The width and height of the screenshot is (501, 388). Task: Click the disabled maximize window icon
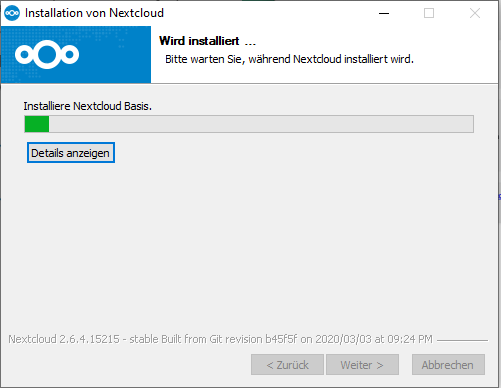point(429,13)
